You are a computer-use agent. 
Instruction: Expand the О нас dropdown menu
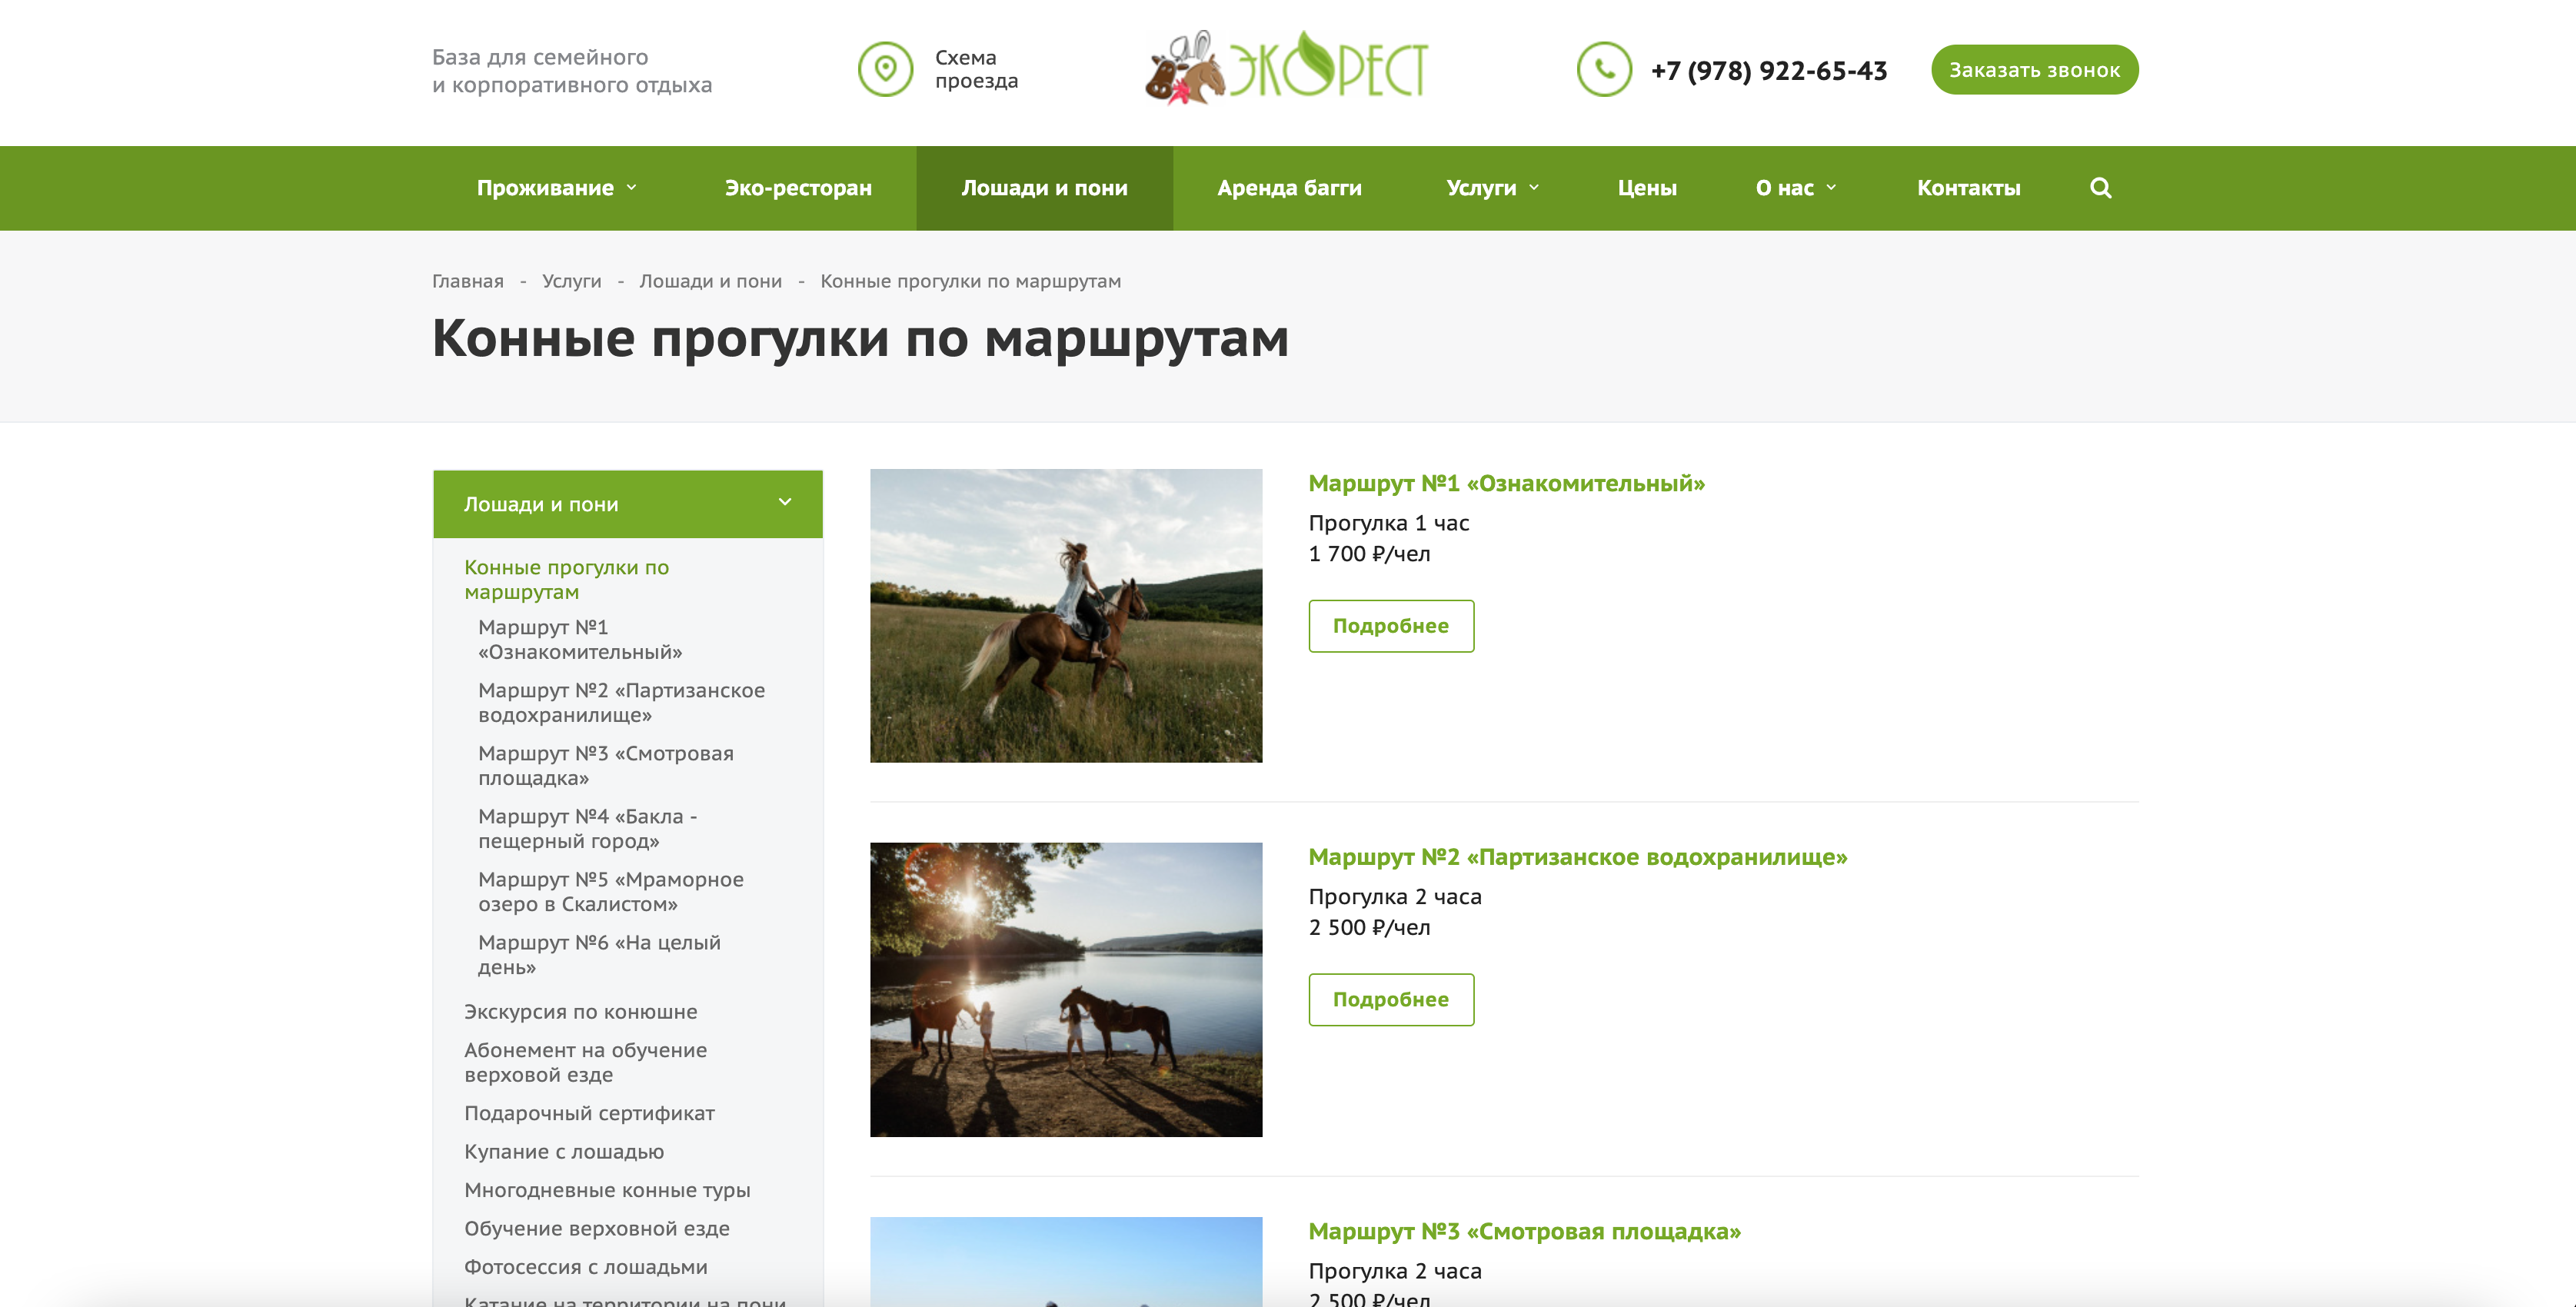tap(1796, 188)
